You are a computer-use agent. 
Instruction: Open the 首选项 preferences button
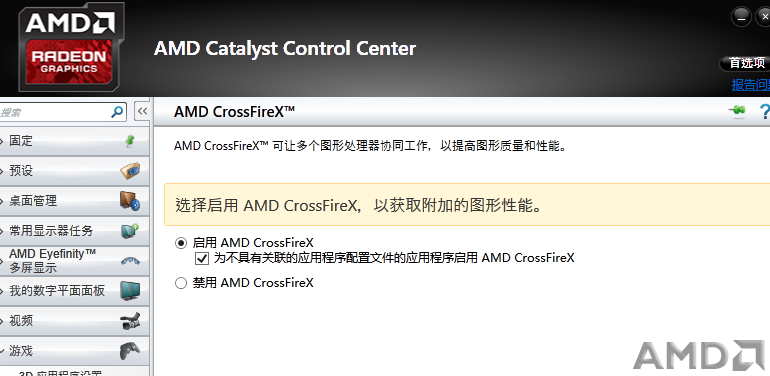point(745,63)
